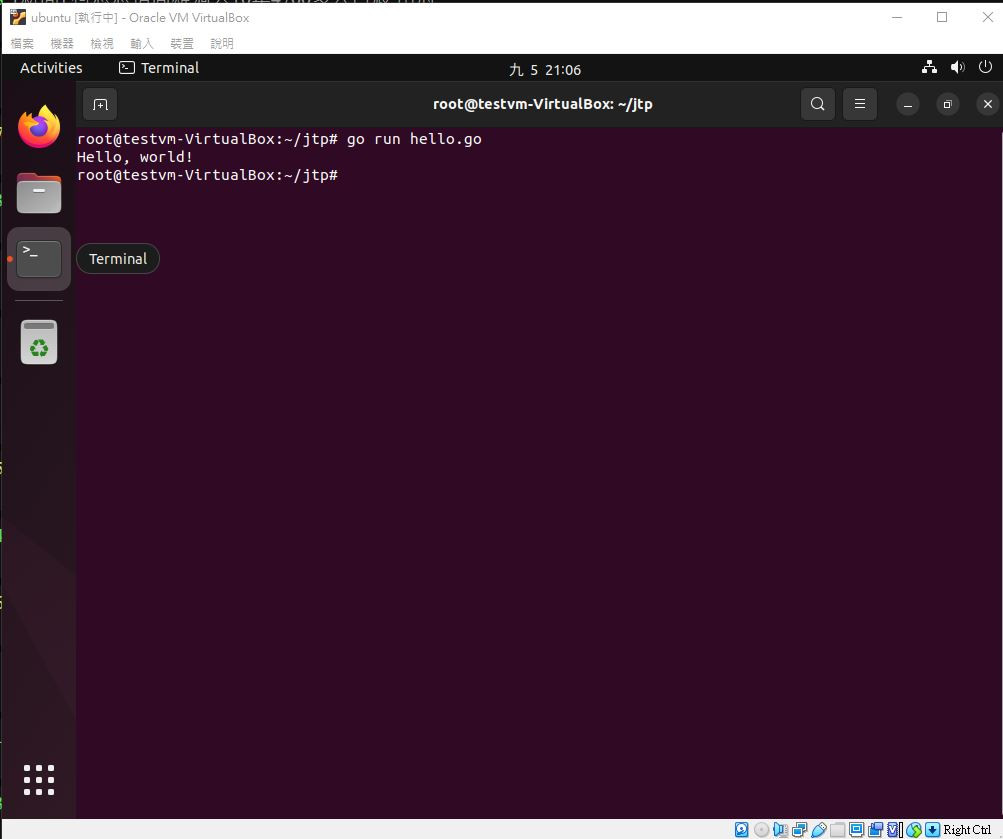Viewport: 1003px width, 839px height.
Task: Click the Terminal icon in the dock
Action: click(x=39, y=258)
